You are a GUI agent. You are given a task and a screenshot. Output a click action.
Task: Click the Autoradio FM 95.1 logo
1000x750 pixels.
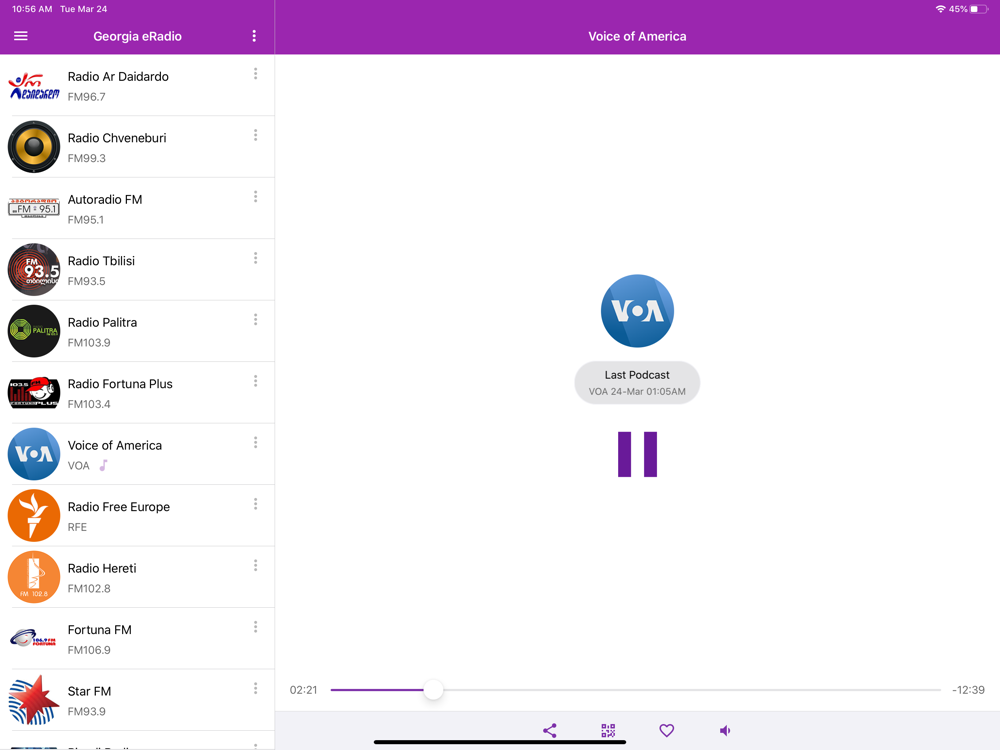point(34,208)
